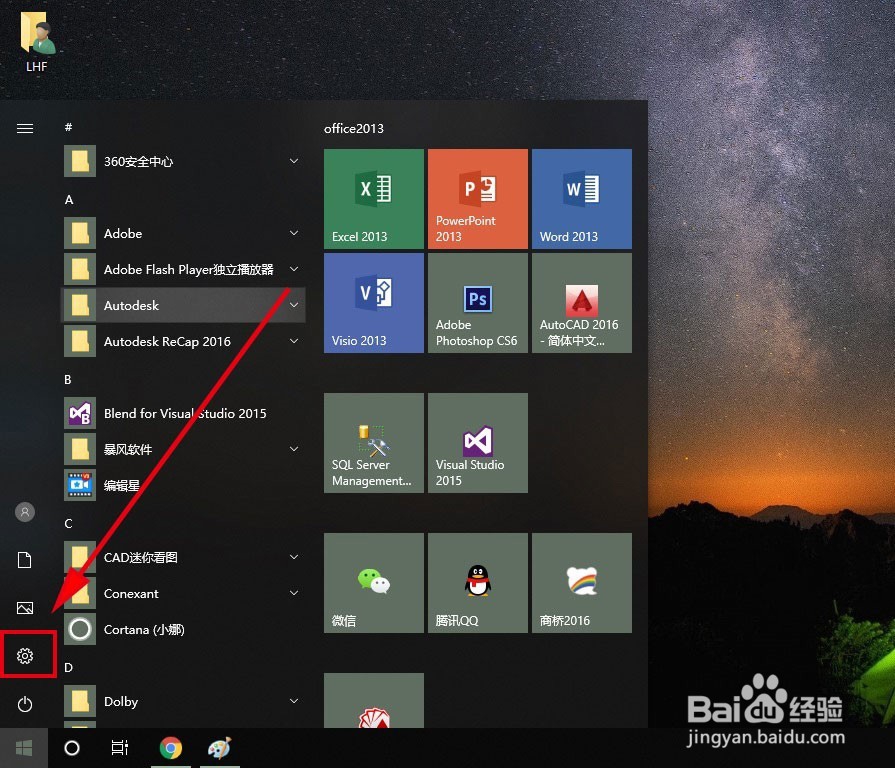Viewport: 895px width, 768px height.
Task: Expand Adobe Flash Player folder chevron
Action: tap(294, 269)
